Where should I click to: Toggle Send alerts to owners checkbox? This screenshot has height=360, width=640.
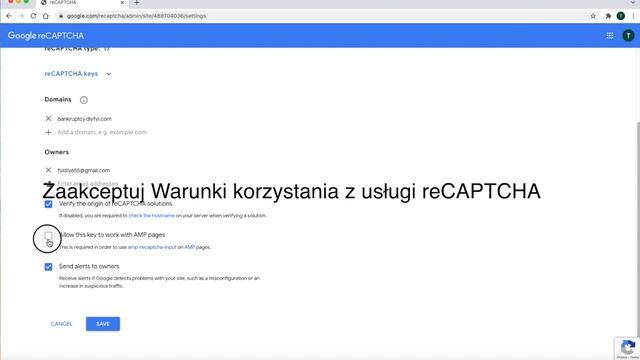48,267
